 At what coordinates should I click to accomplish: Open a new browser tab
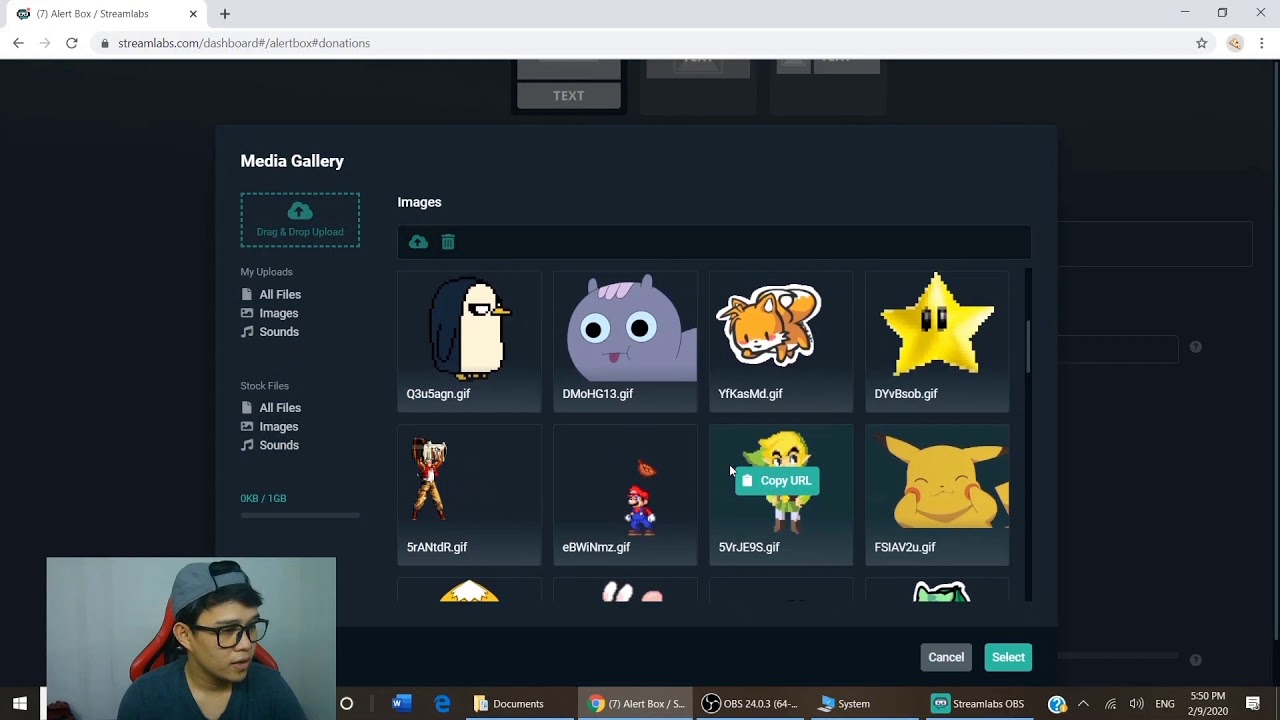point(225,14)
